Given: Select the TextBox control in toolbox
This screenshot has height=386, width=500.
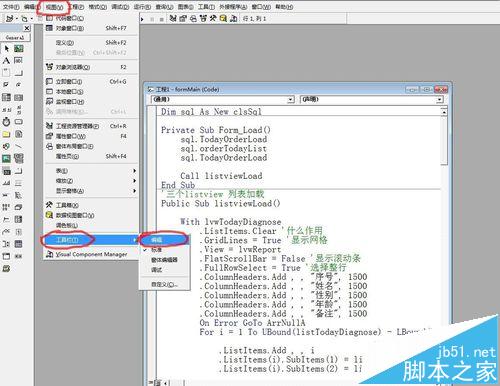Looking at the screenshot, I should (19, 61).
